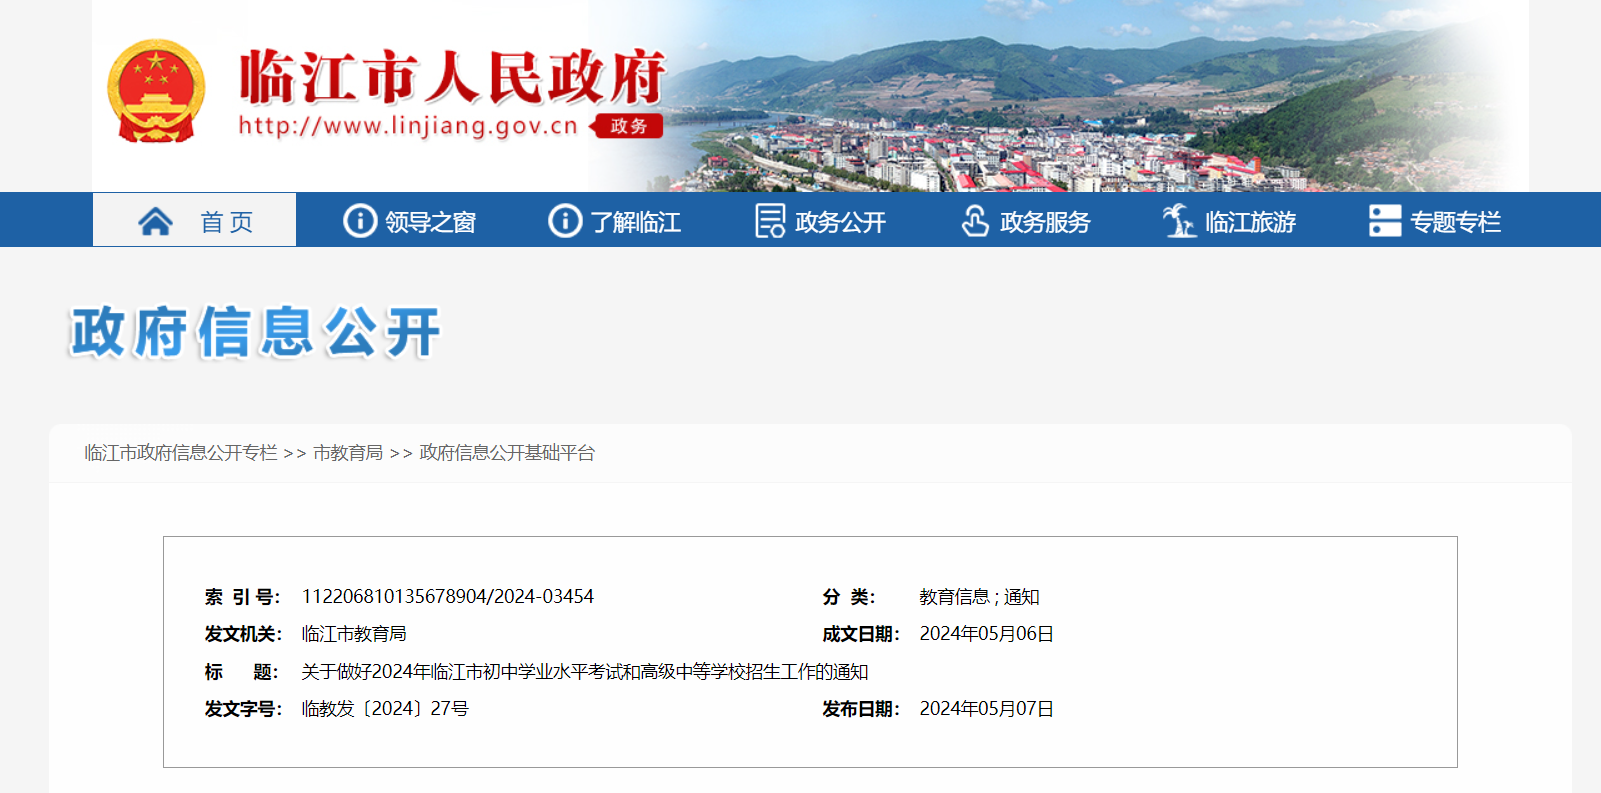Click the 政府信息公开 page heading

(x=255, y=332)
